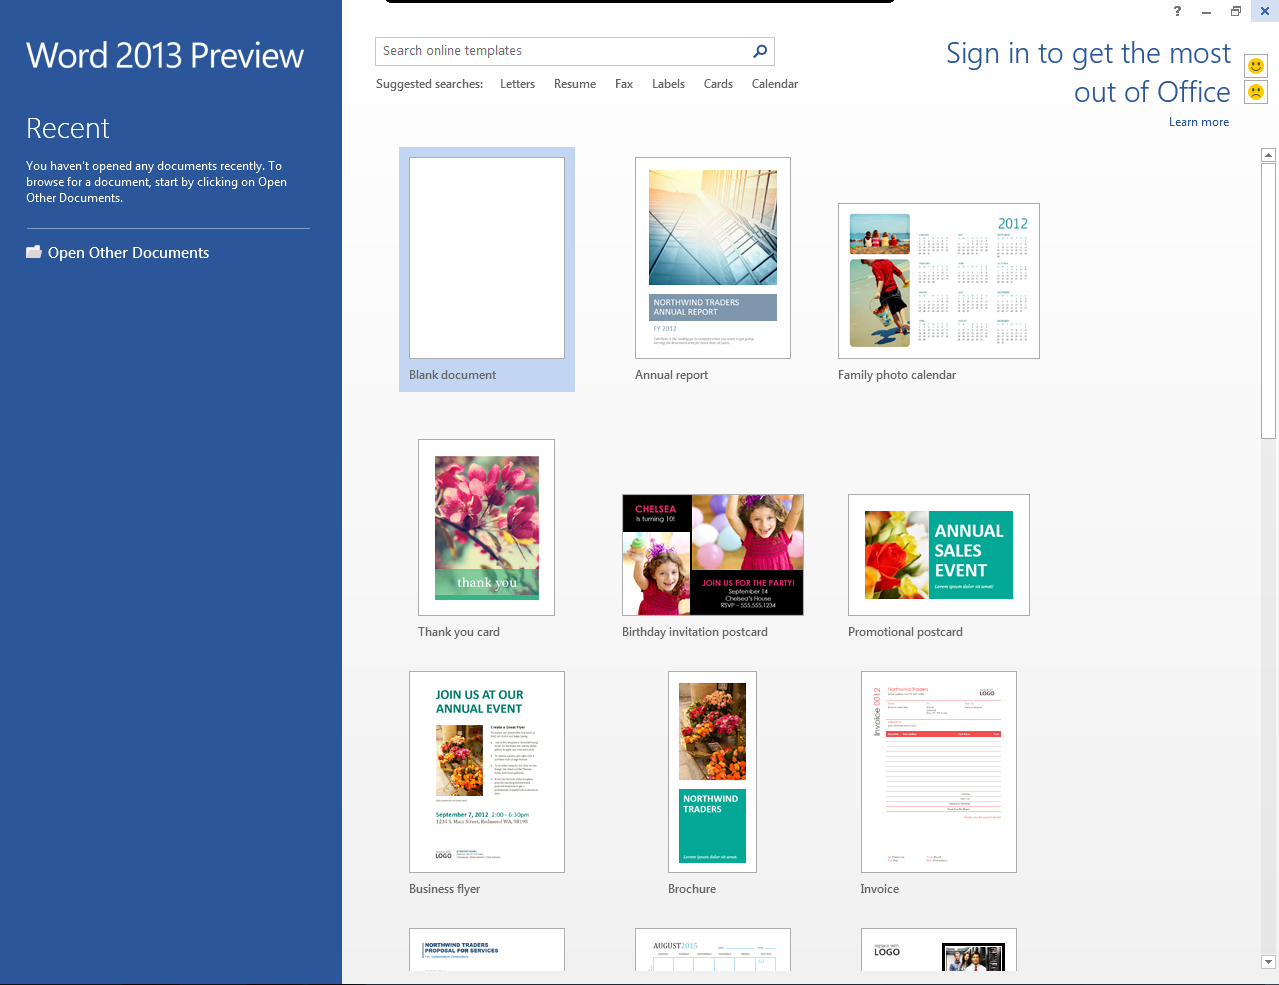Click the Business flyer caption
Viewport: 1279px width, 985px height.
pos(444,889)
